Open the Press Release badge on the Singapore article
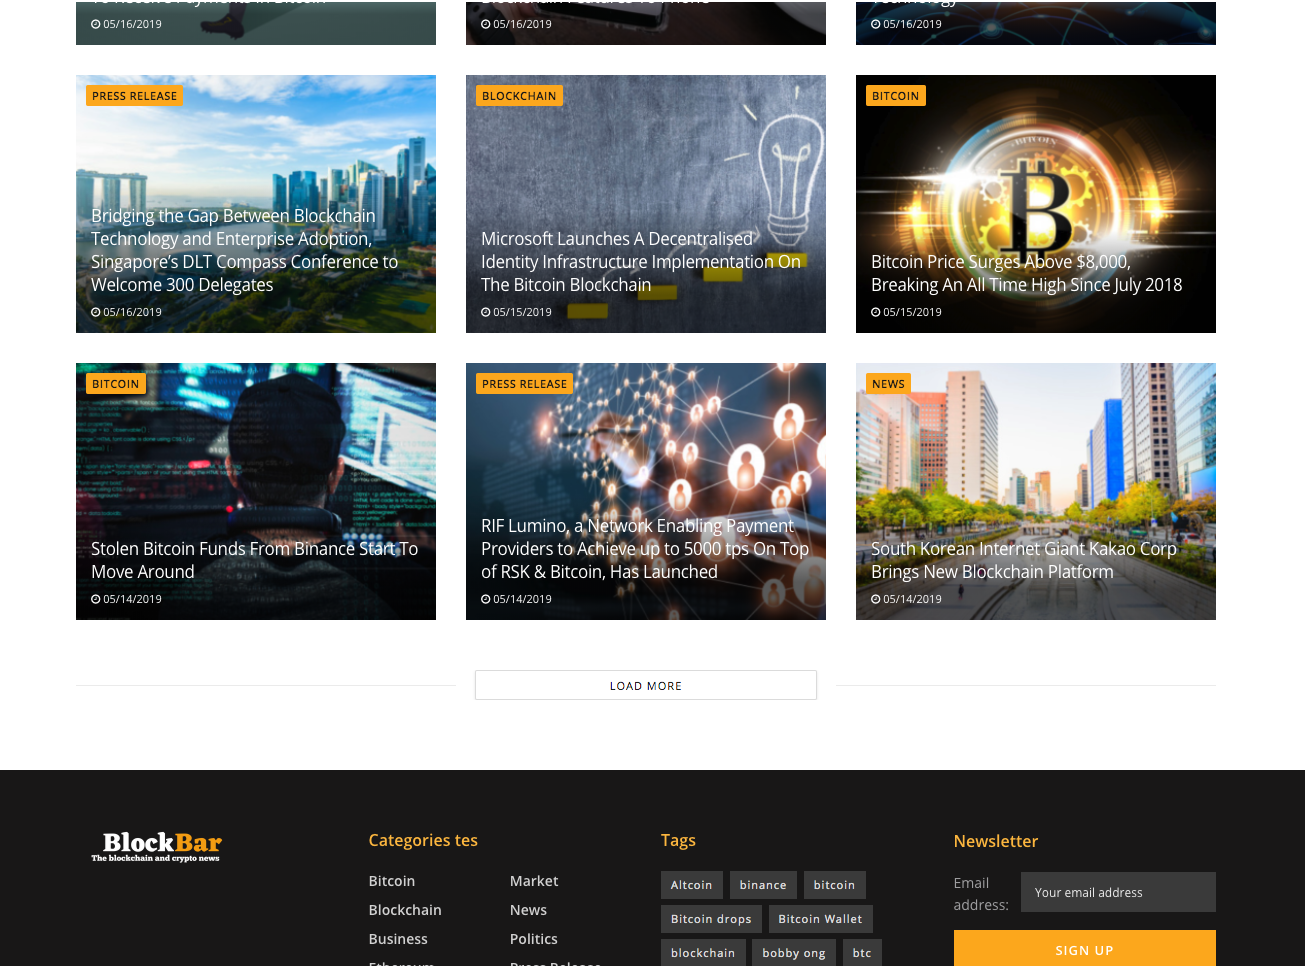The height and width of the screenshot is (966, 1305). tap(135, 96)
